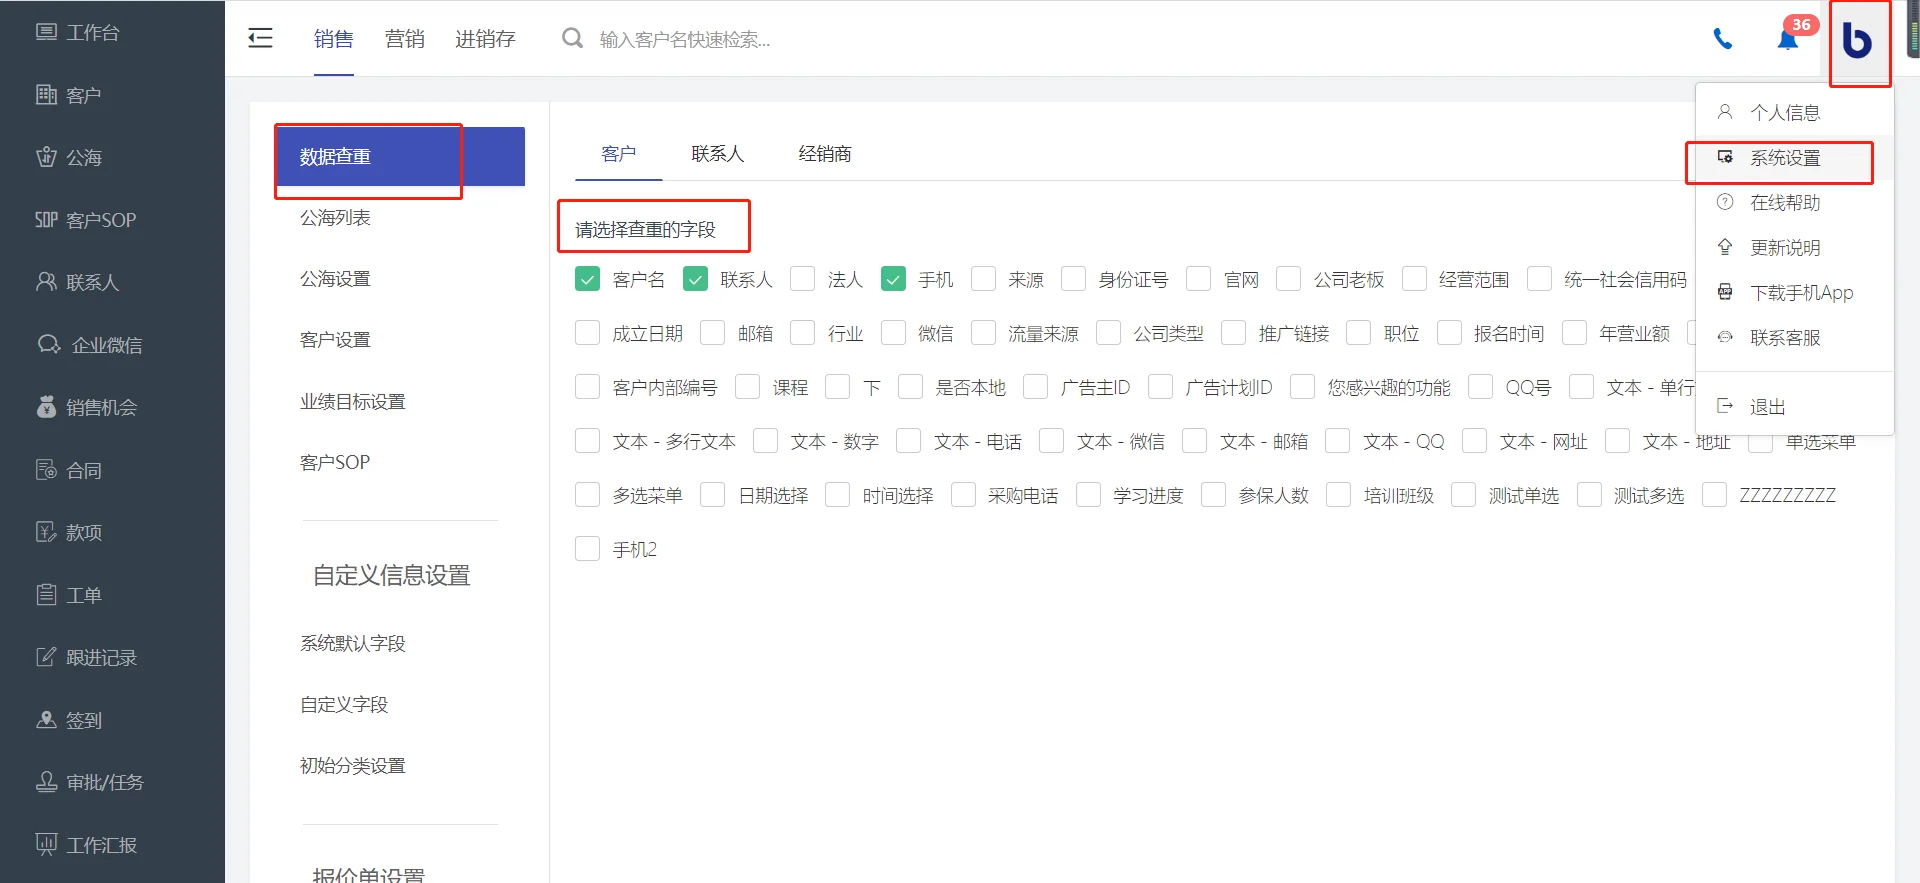1920x883 pixels.
Task: Click the 合同 contracts sidebar icon
Action: click(x=46, y=470)
